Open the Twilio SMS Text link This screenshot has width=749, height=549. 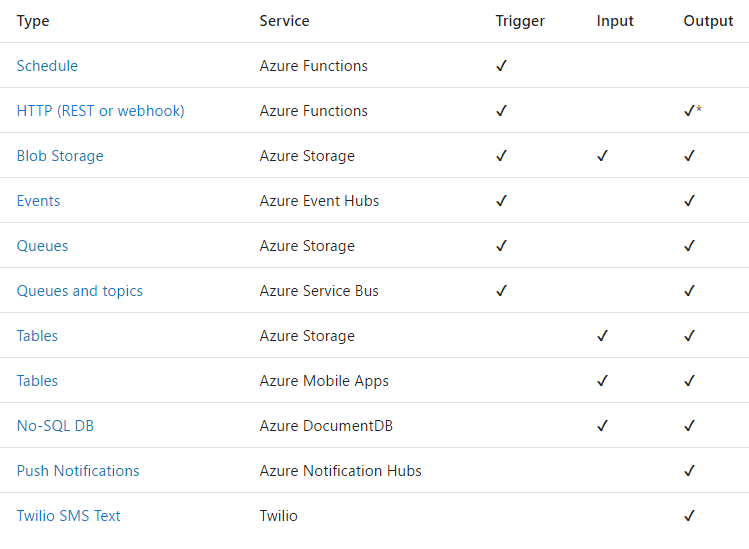coord(68,516)
